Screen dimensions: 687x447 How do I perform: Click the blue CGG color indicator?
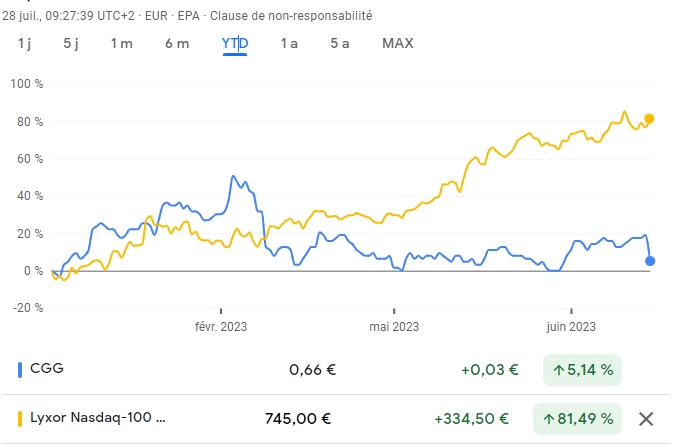pyautogui.click(x=21, y=369)
